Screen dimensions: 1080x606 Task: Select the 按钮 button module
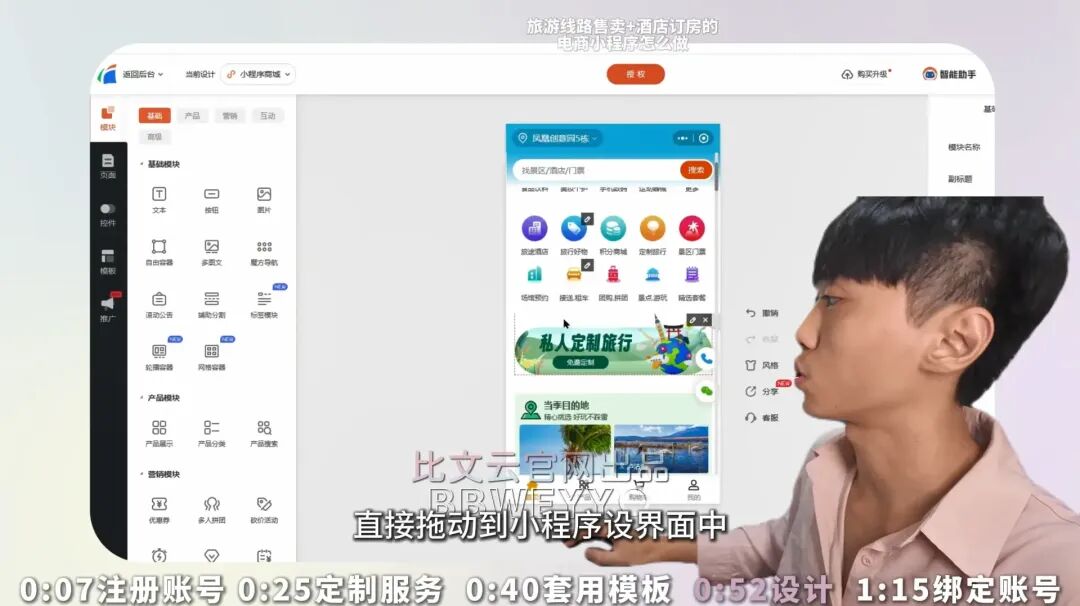pos(211,200)
